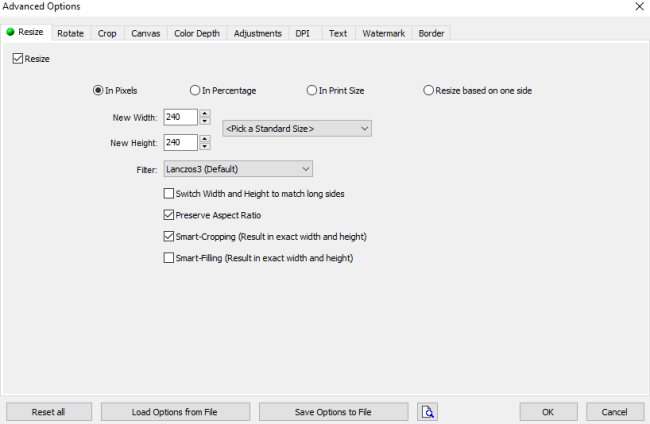Click into the New Height field
The image size is (650, 424).
(x=180, y=143)
